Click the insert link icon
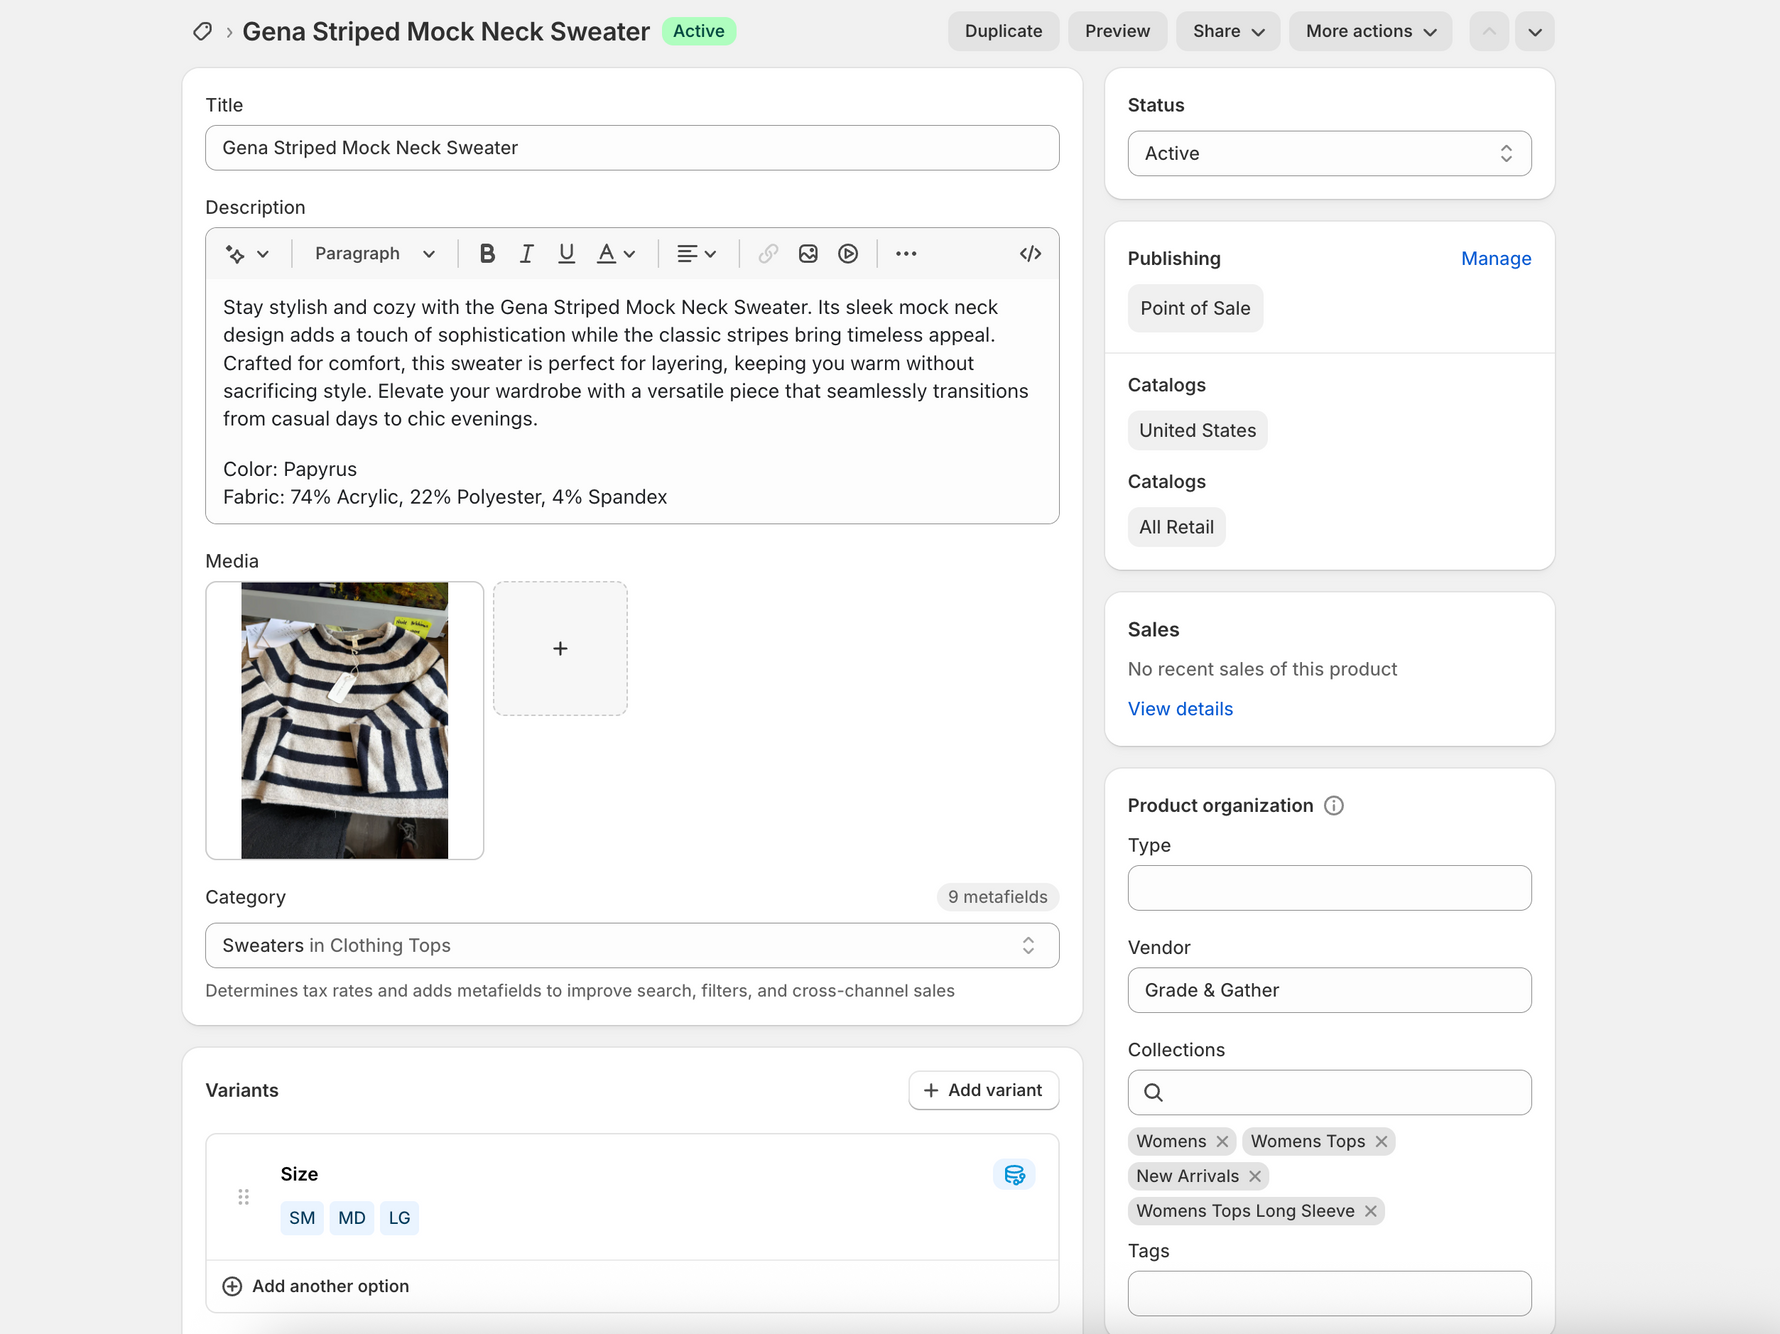The height and width of the screenshot is (1334, 1780). click(x=768, y=254)
